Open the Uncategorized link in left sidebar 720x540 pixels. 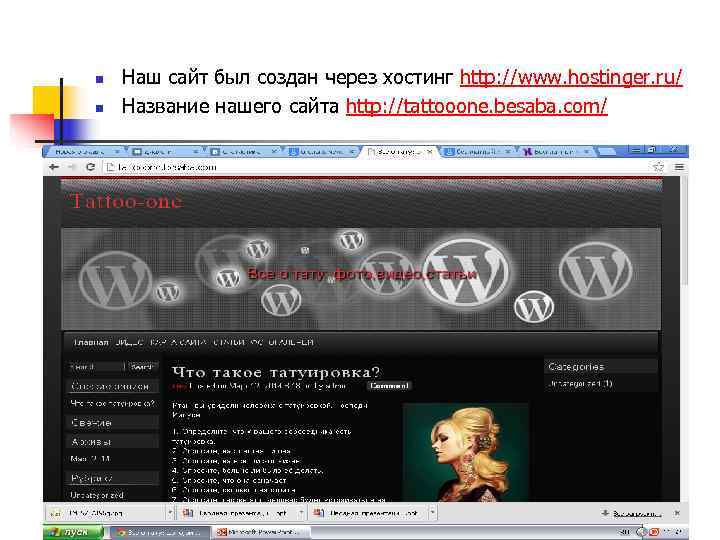tap(97, 495)
